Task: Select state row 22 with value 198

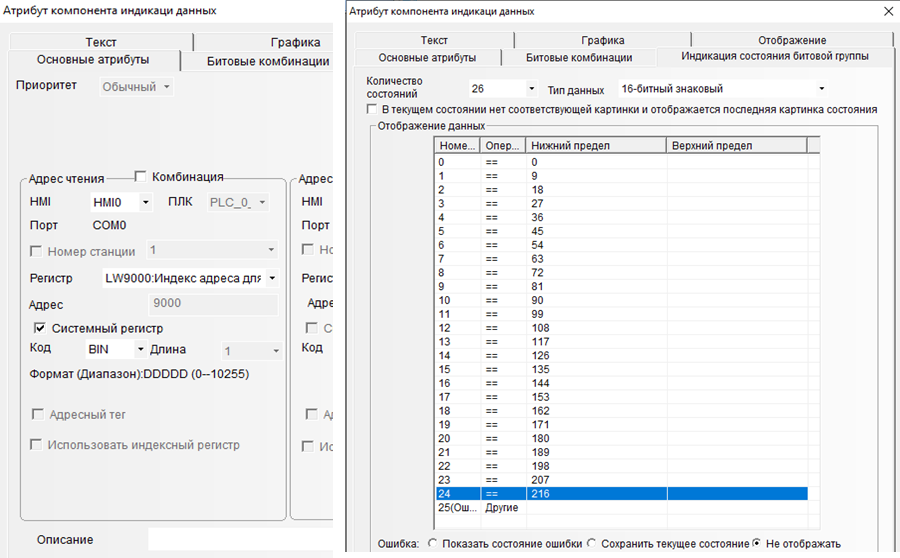Action: click(x=622, y=466)
